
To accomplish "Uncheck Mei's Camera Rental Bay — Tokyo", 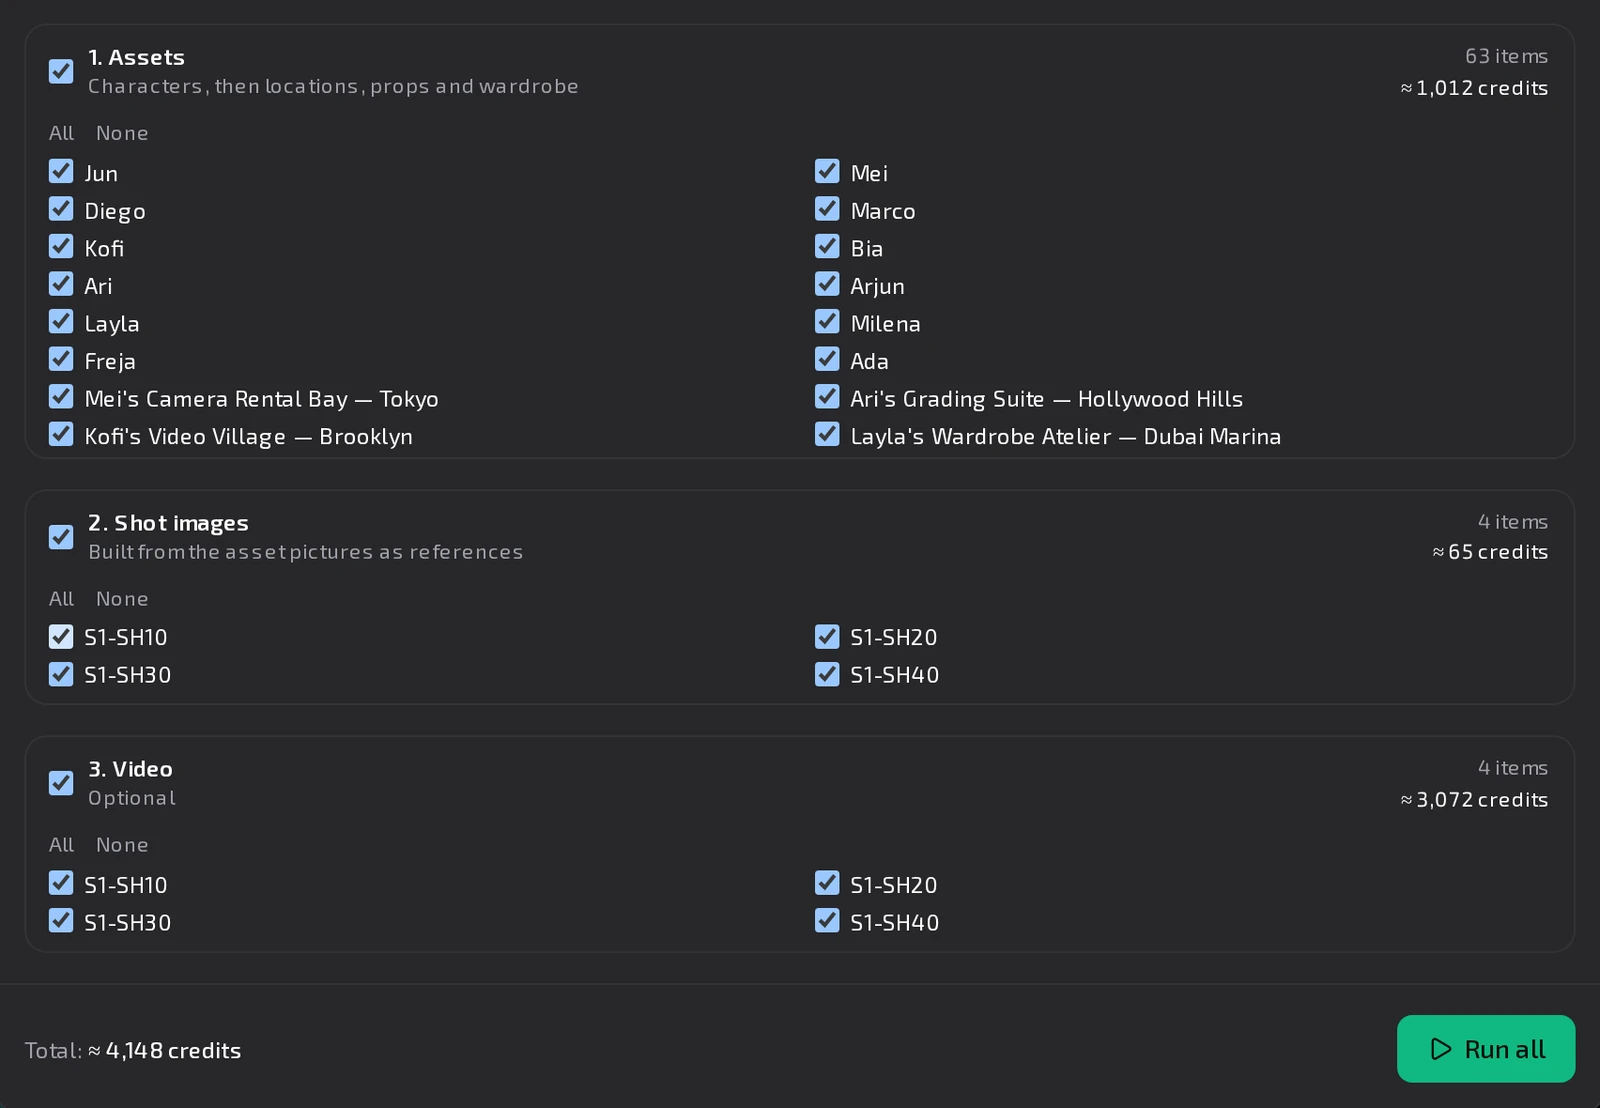I will (61, 398).
